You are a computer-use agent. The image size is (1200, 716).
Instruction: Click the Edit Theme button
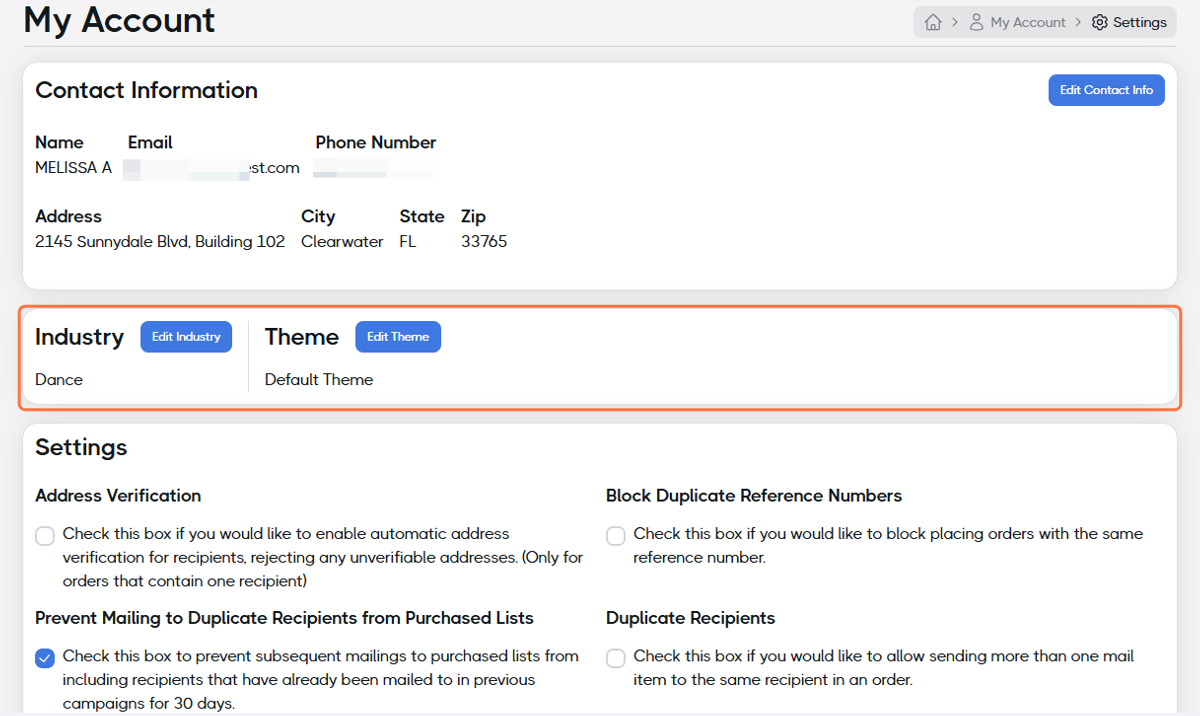pyautogui.click(x=398, y=337)
